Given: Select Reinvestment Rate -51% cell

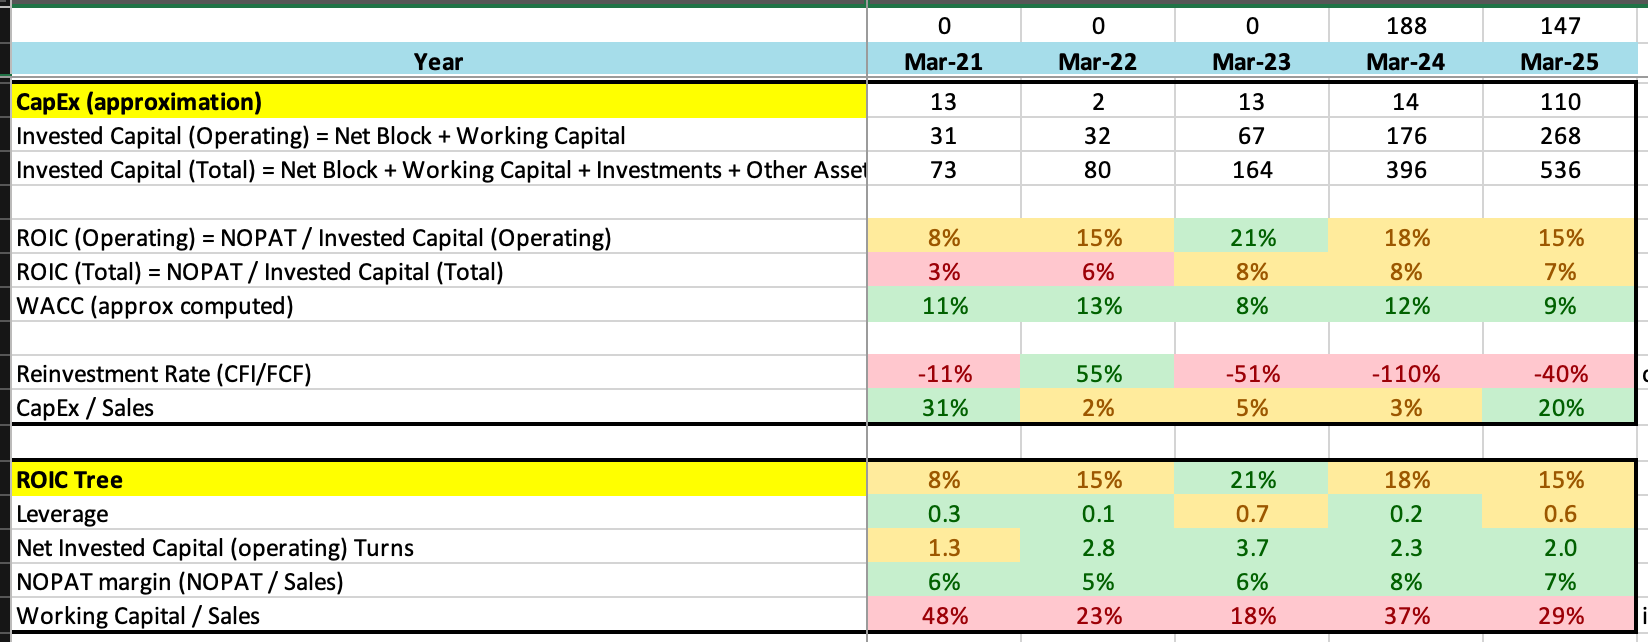Looking at the screenshot, I should pyautogui.click(x=1251, y=374).
